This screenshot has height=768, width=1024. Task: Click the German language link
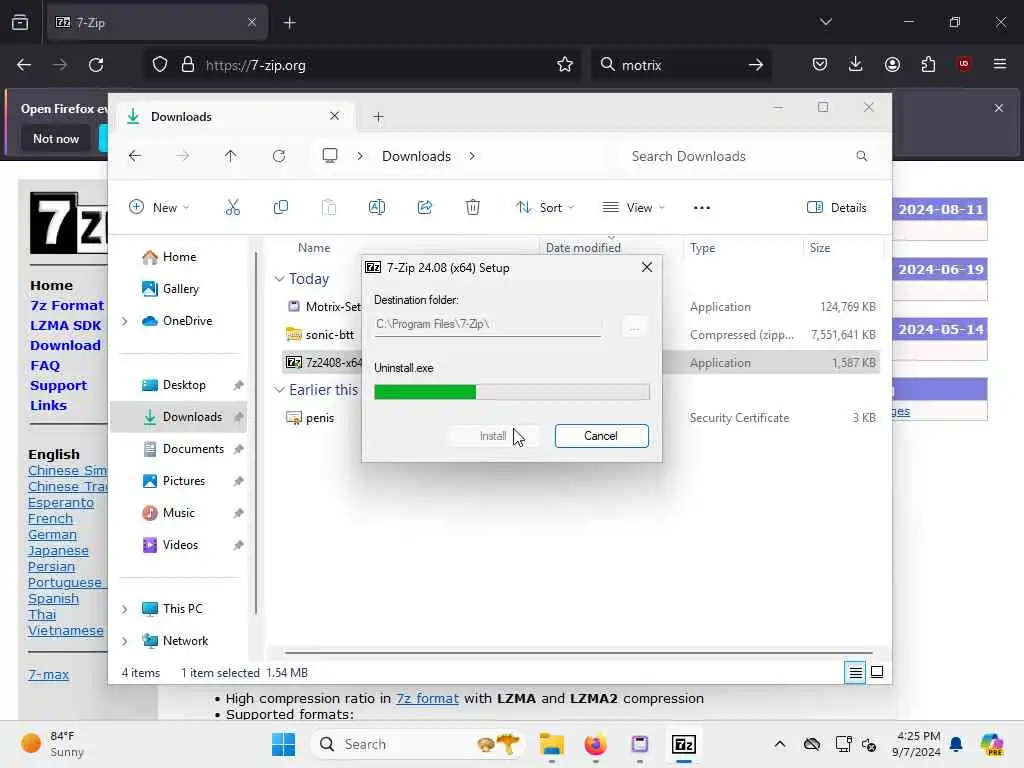[52, 534]
